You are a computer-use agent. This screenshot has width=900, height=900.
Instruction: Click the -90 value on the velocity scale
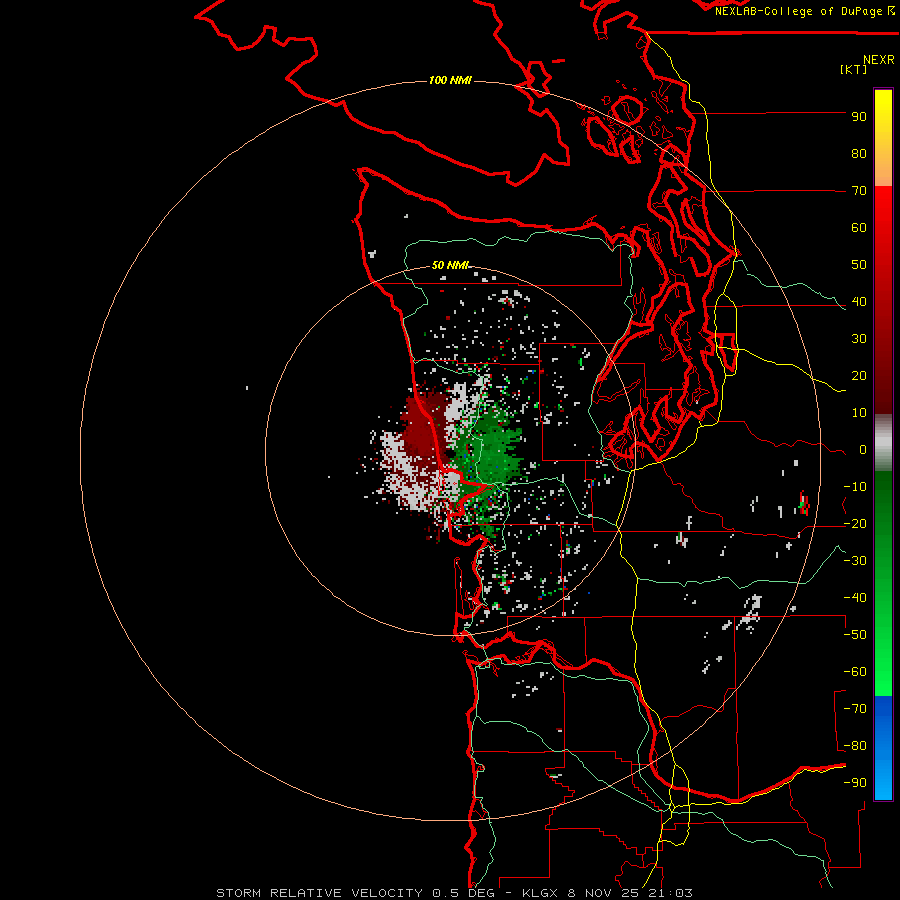click(x=855, y=783)
